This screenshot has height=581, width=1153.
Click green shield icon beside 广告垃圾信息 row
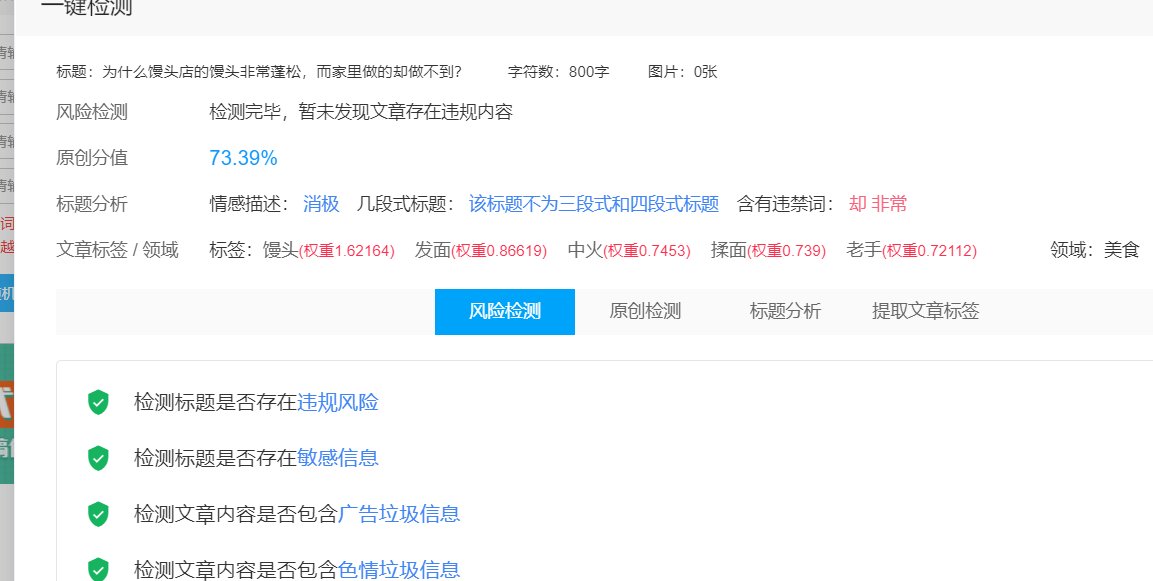coord(98,514)
